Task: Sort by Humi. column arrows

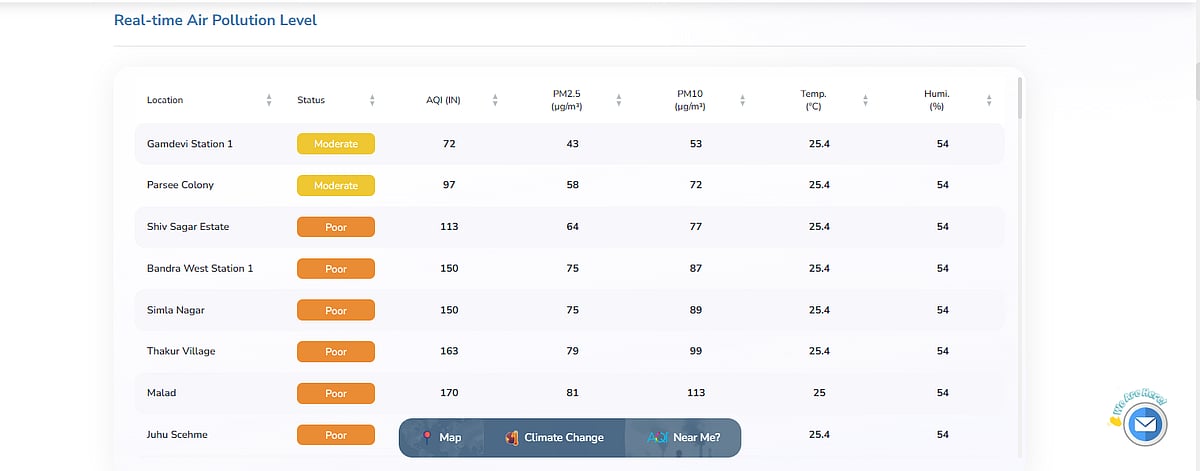Action: [x=989, y=100]
